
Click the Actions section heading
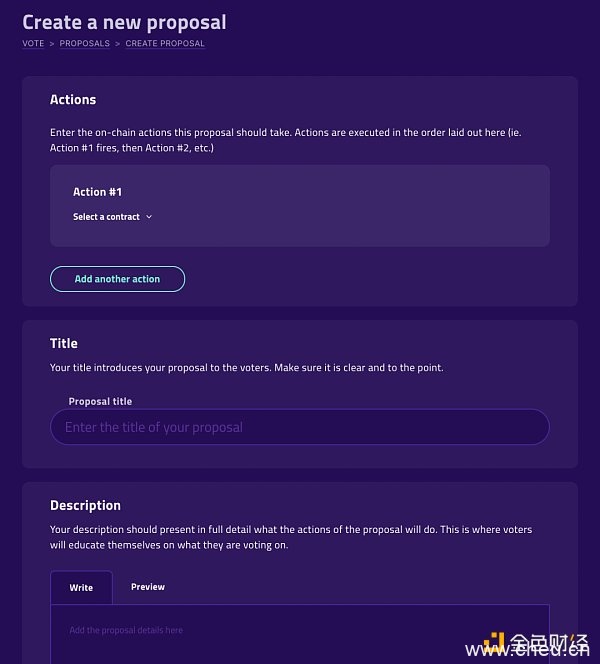coord(73,100)
